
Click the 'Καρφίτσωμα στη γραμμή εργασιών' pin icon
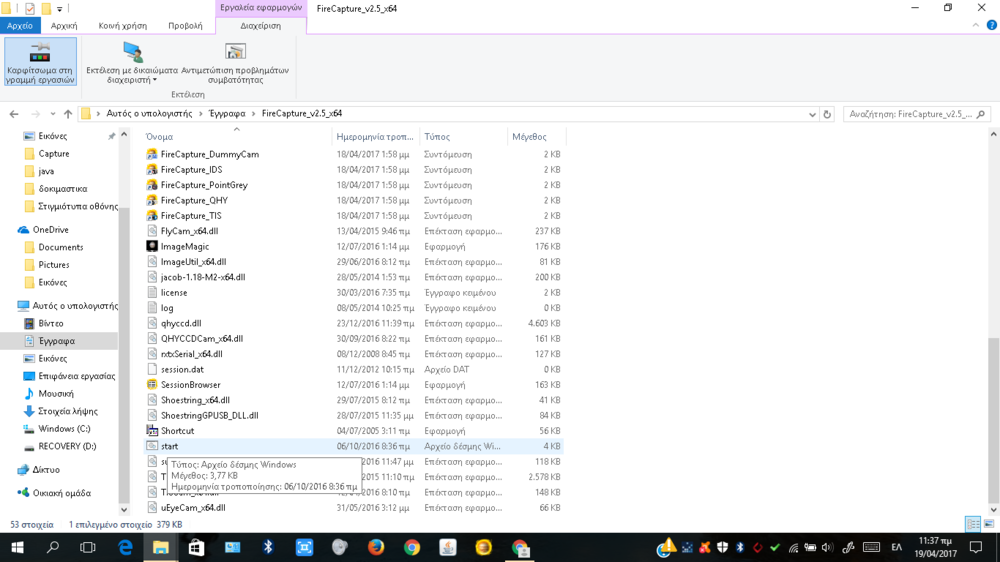(x=40, y=54)
